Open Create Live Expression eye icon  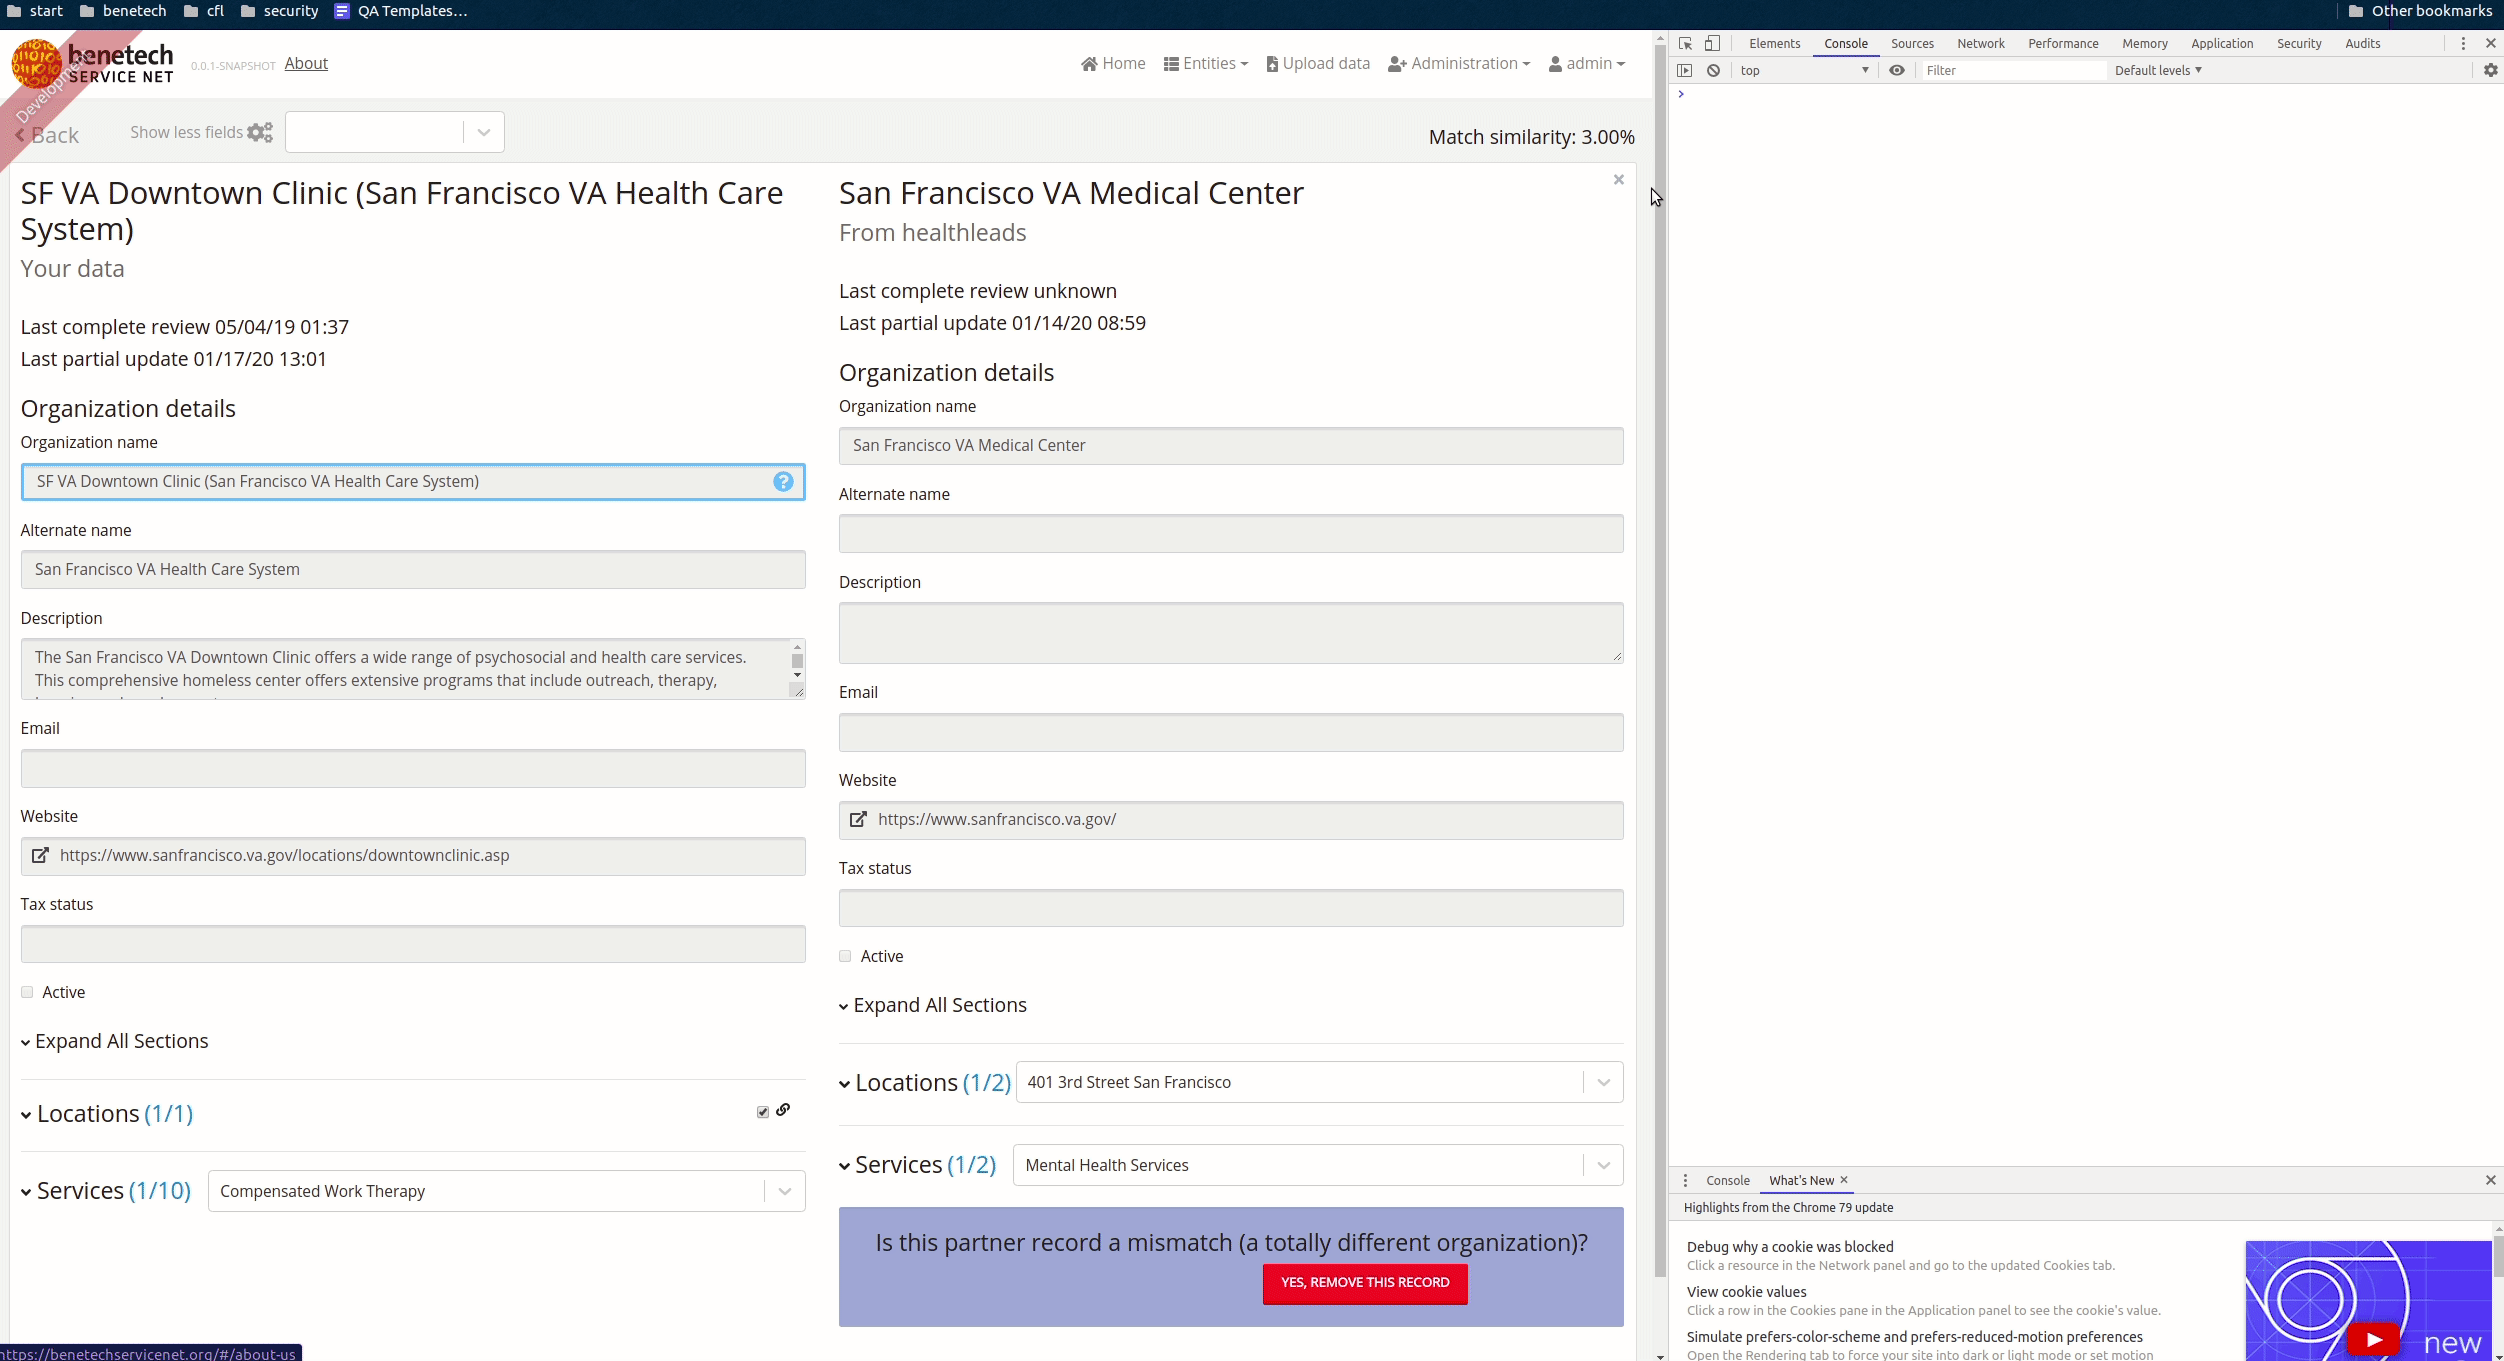click(1896, 70)
